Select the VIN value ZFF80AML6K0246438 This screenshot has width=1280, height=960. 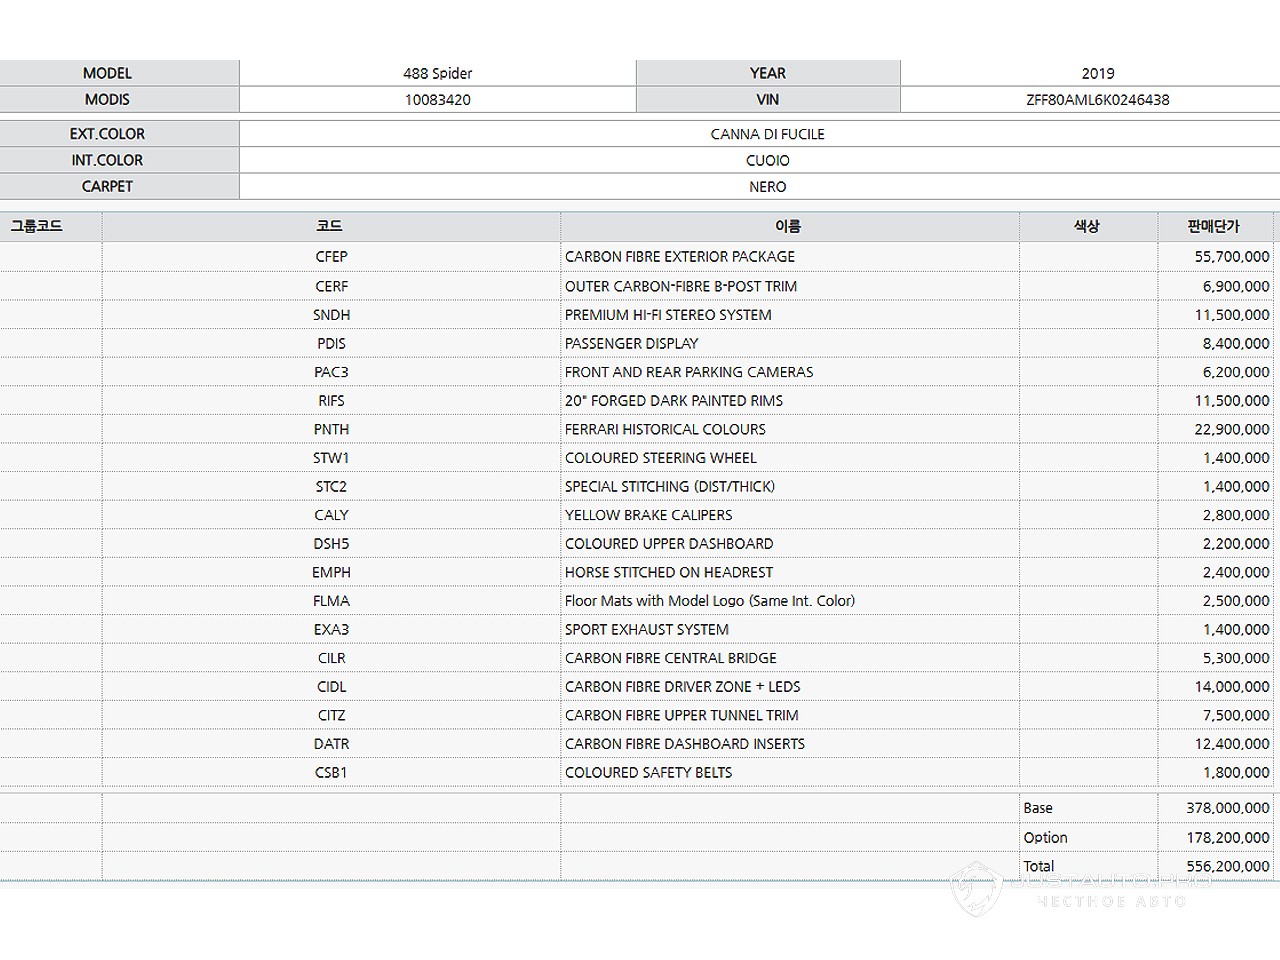tap(1097, 100)
